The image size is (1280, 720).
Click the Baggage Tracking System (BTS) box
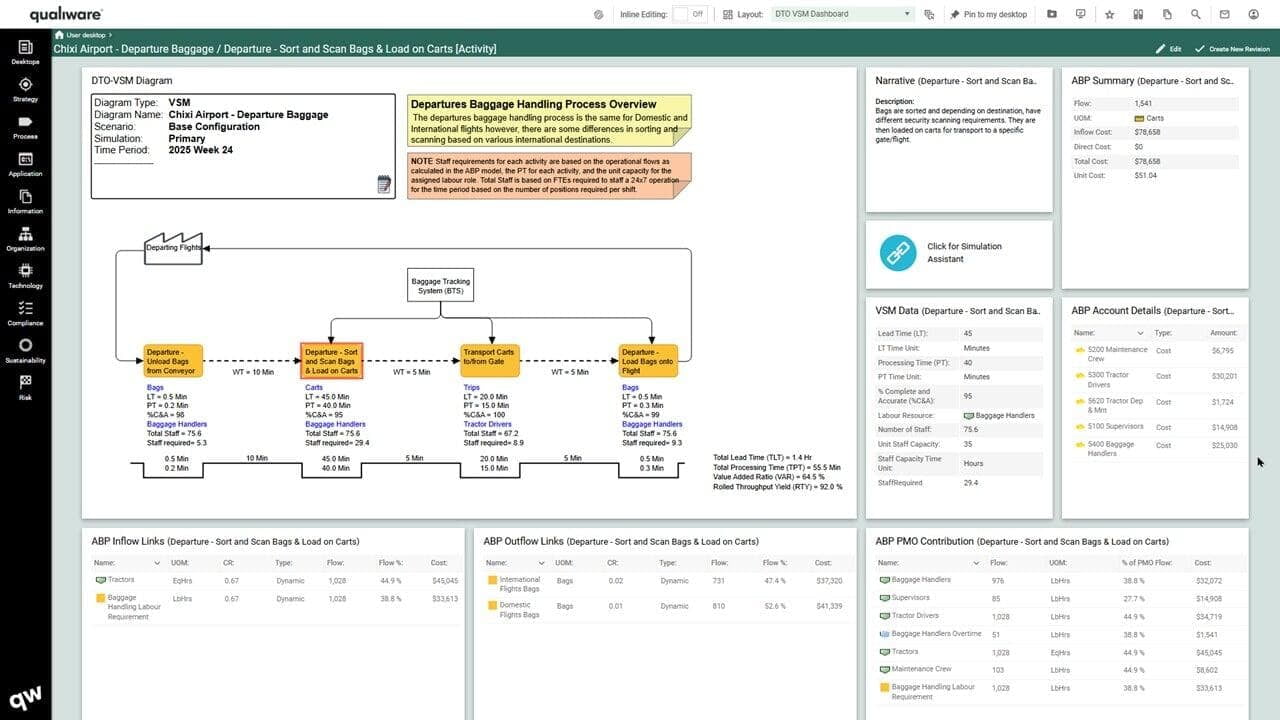point(440,283)
